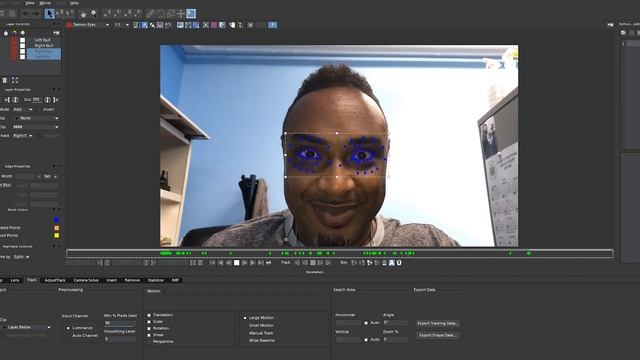Select the Left Null layer

(x=43, y=40)
